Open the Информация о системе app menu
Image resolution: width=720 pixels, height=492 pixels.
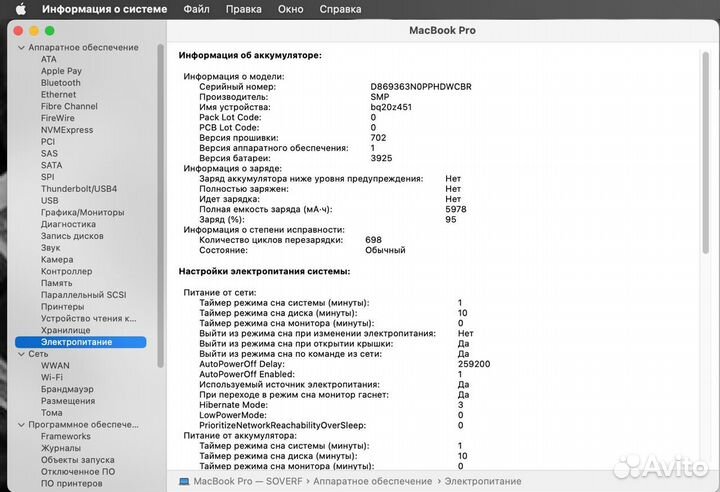pos(105,9)
